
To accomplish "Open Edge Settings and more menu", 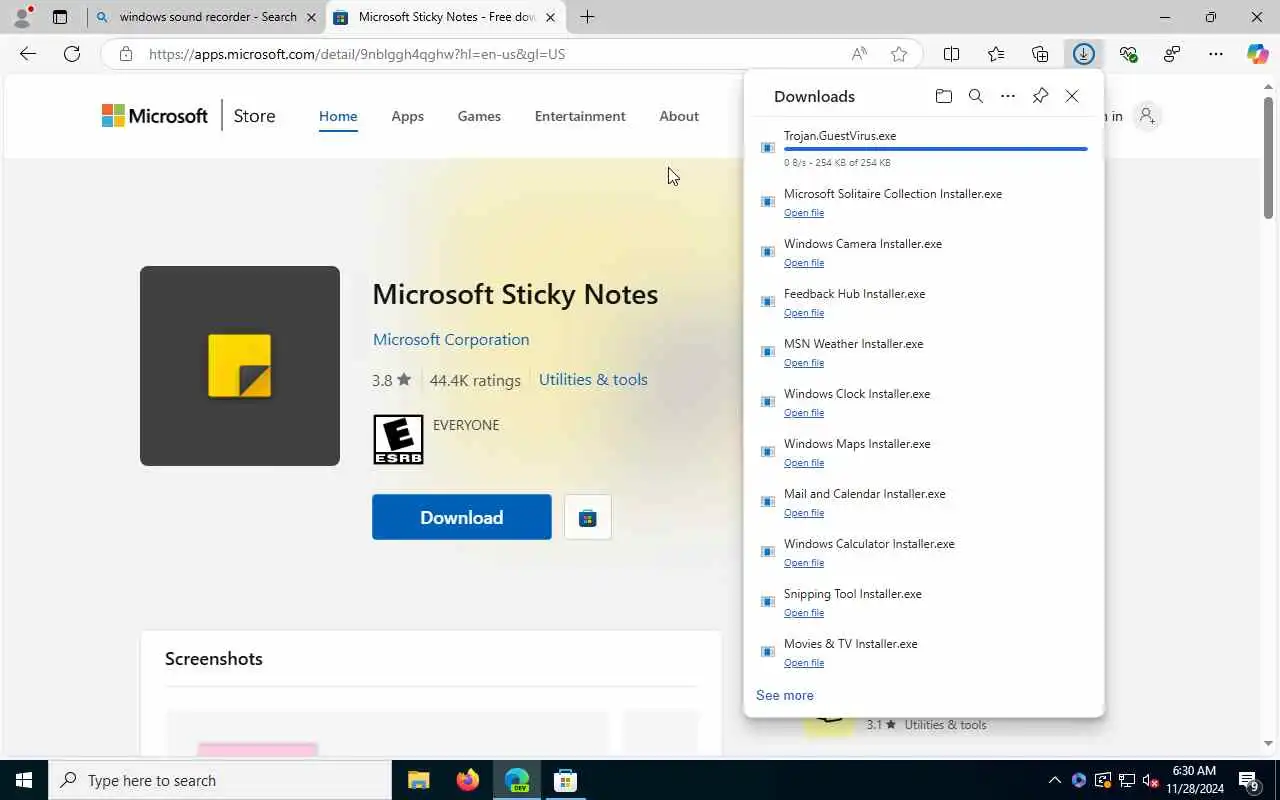I will click(1216, 54).
